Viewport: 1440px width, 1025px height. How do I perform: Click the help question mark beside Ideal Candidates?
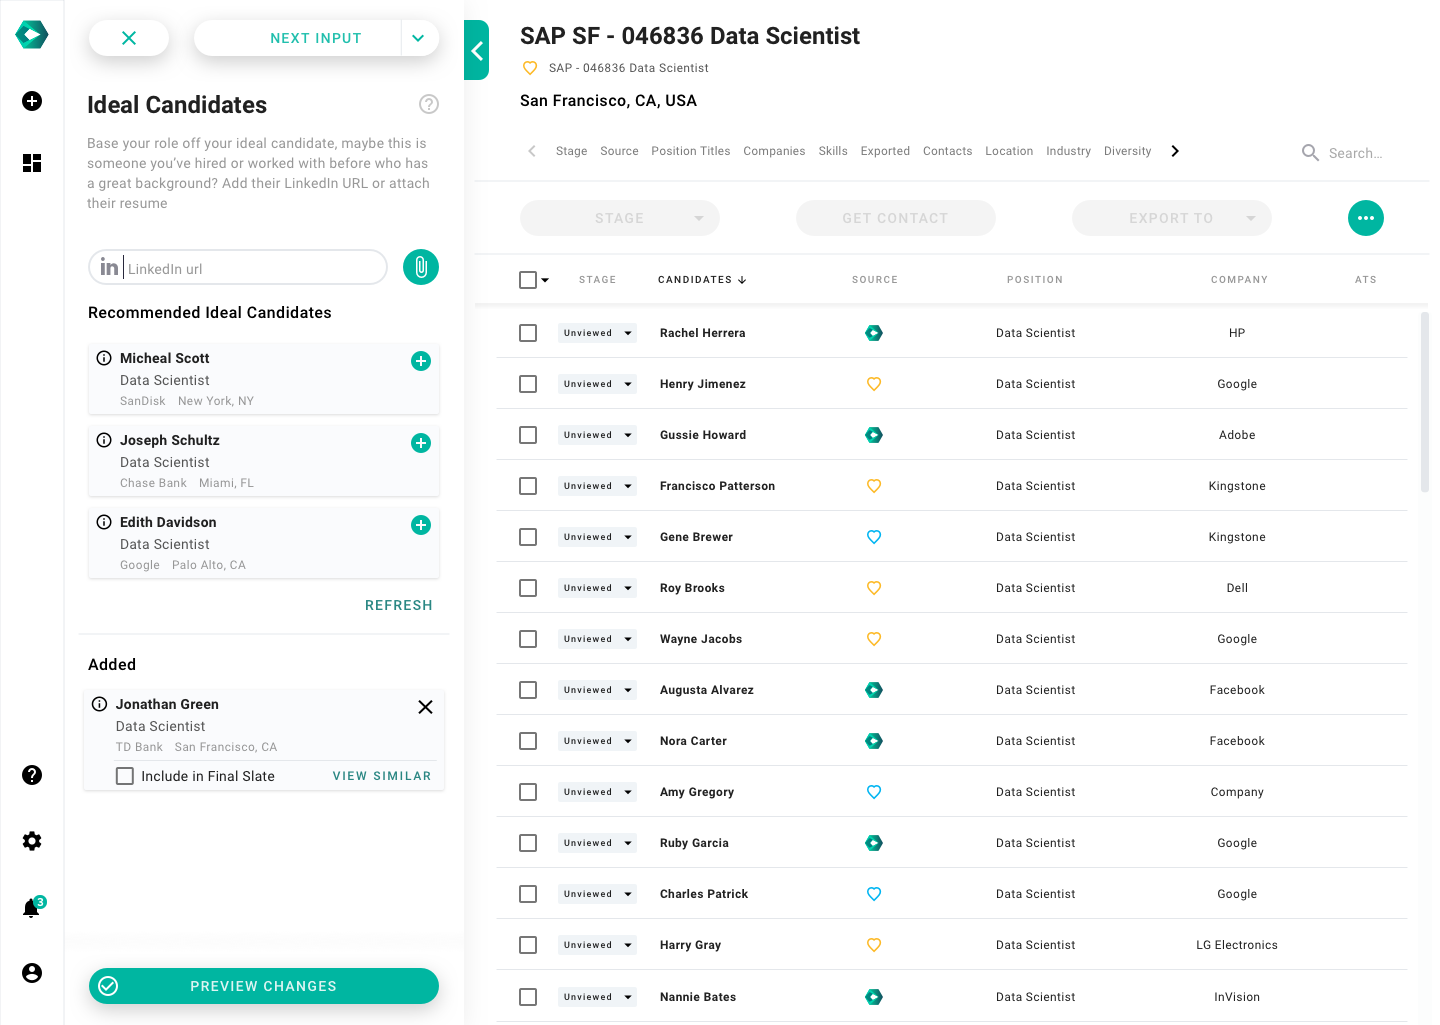(429, 104)
